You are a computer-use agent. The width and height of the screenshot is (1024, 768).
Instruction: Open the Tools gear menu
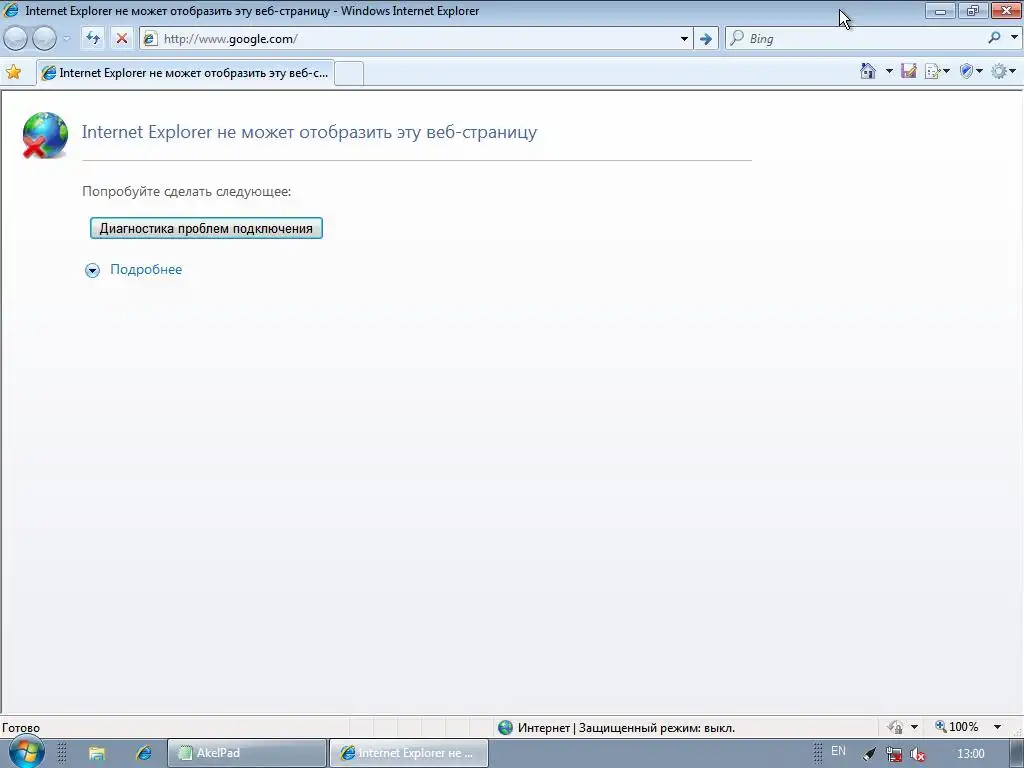pos(999,71)
